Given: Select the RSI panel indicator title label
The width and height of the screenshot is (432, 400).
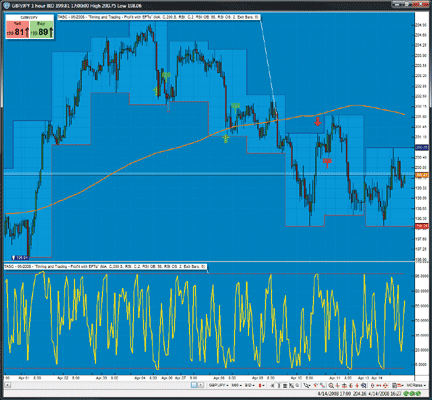Looking at the screenshot, I should (x=105, y=267).
